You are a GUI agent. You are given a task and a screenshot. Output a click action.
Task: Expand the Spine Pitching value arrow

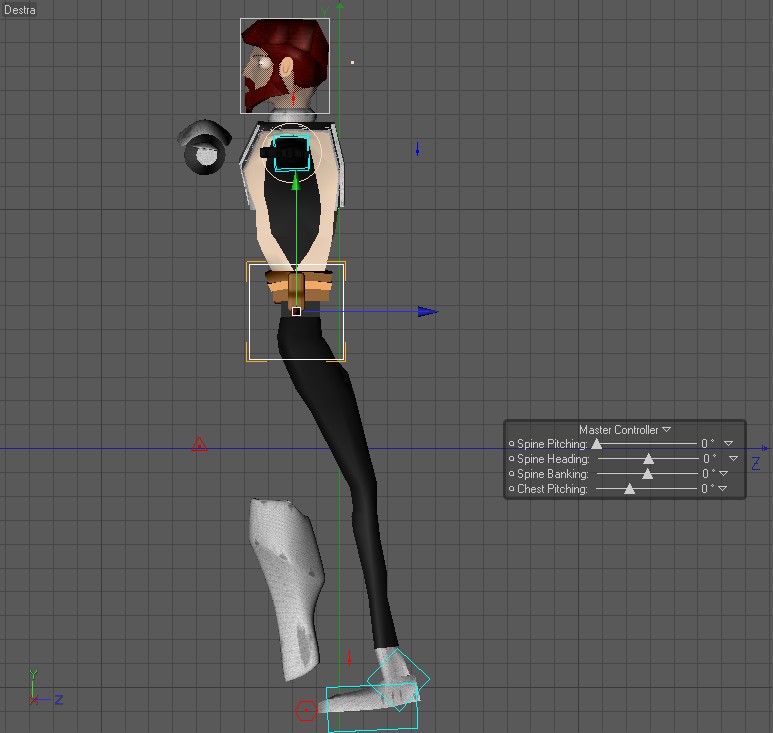[x=728, y=444]
